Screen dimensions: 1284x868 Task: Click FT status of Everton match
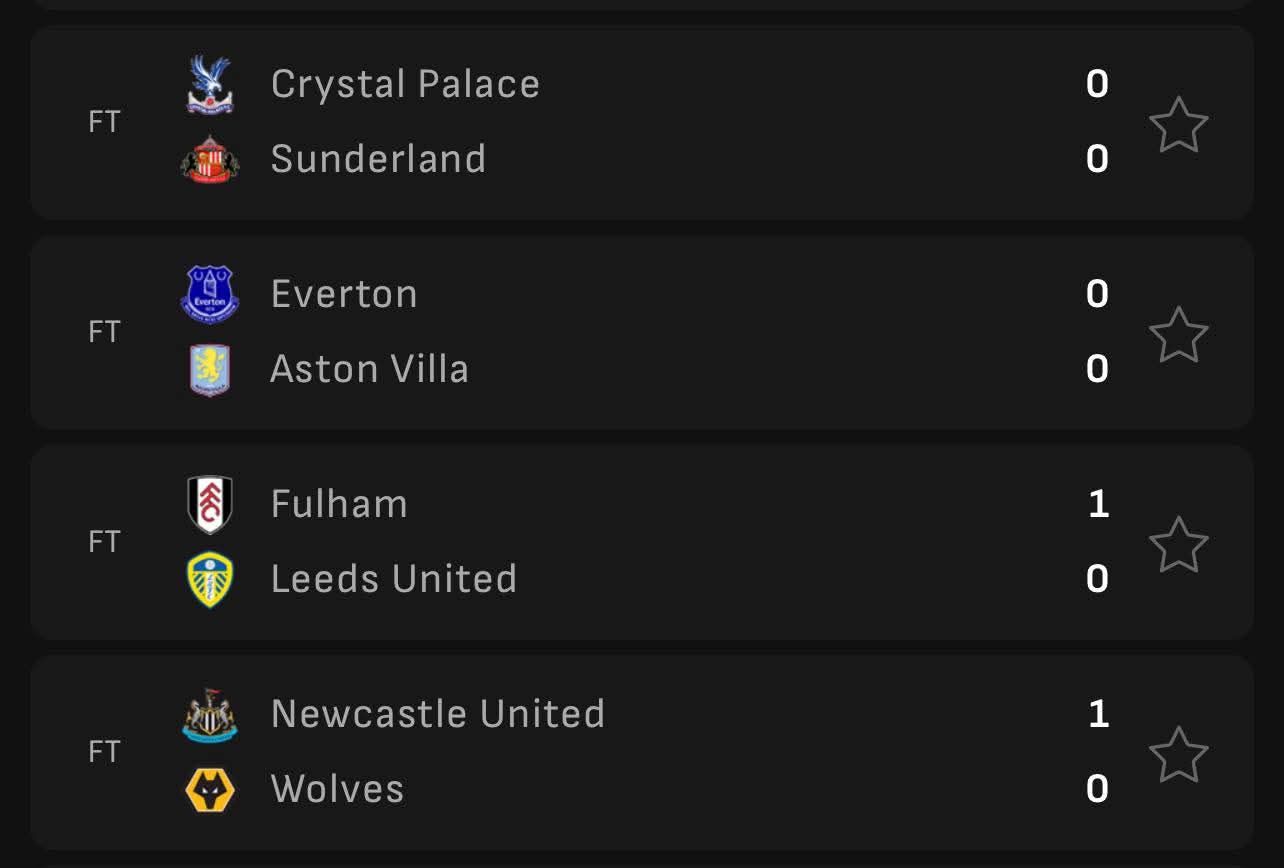pyautogui.click(x=104, y=332)
